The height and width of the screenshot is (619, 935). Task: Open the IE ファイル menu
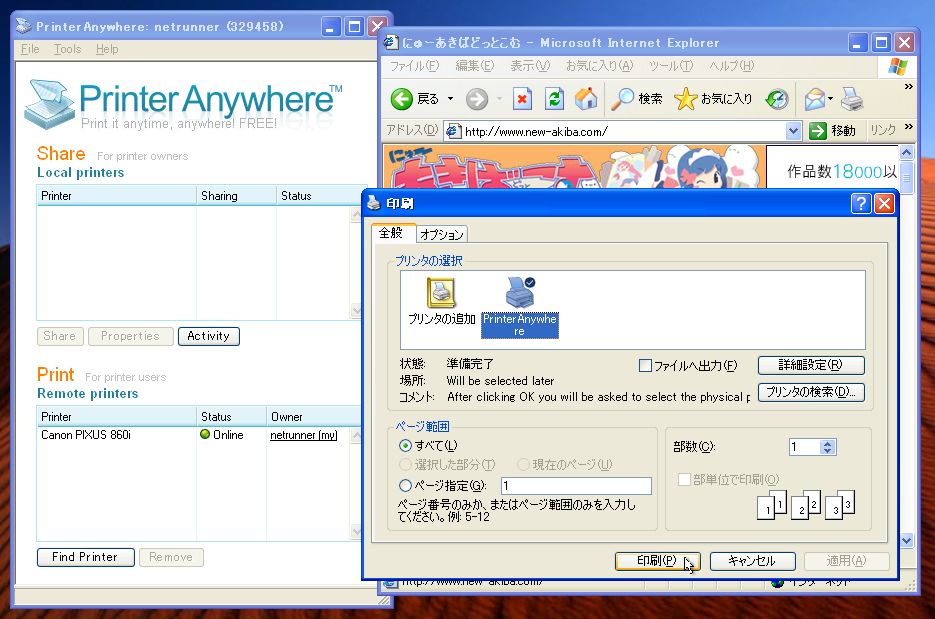point(414,66)
